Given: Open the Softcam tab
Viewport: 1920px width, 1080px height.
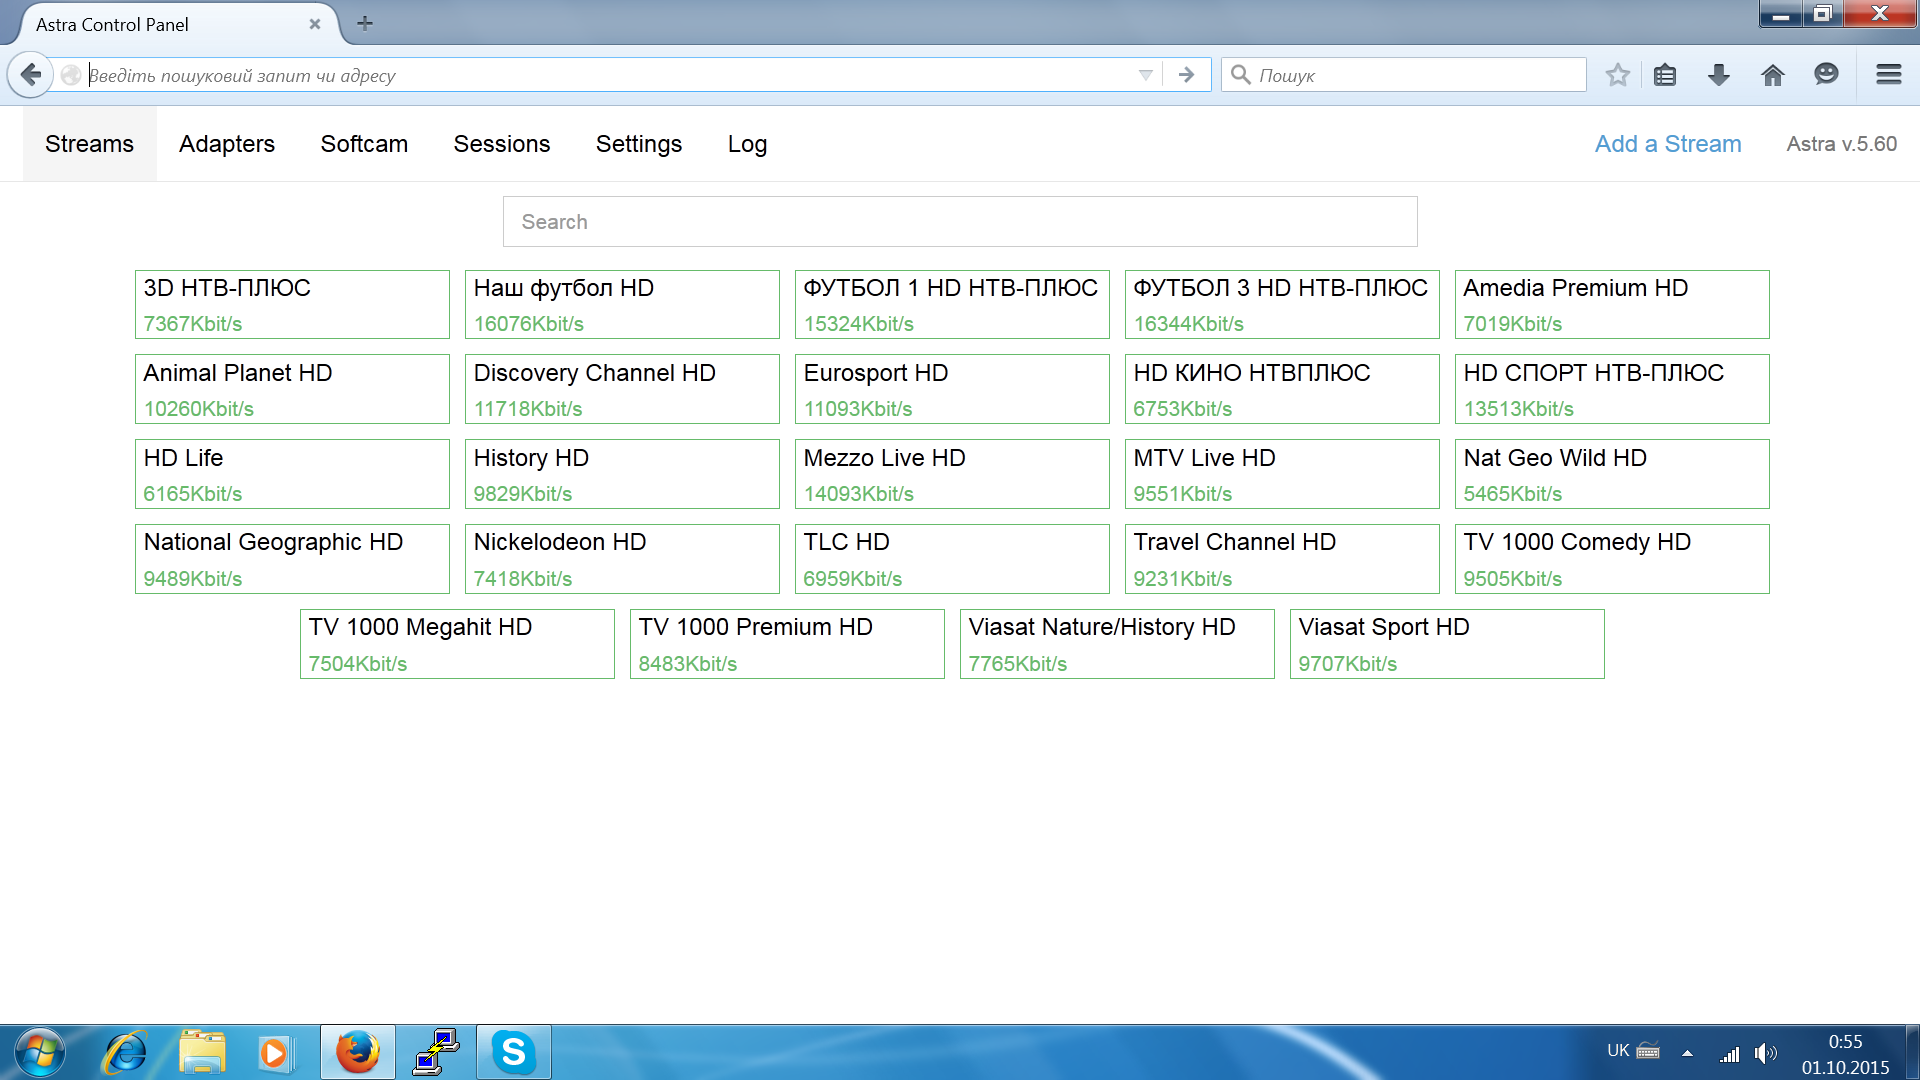Looking at the screenshot, I should (x=364, y=144).
